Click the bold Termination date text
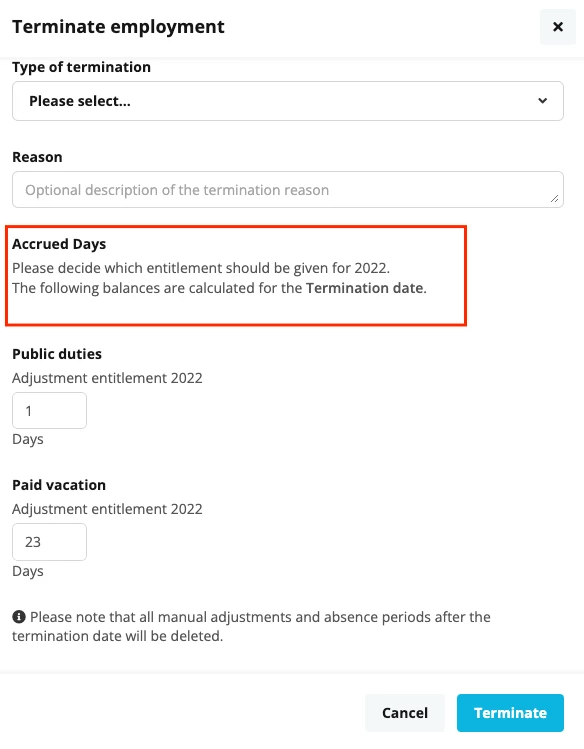Image resolution: width=584 pixels, height=749 pixels. [365, 288]
